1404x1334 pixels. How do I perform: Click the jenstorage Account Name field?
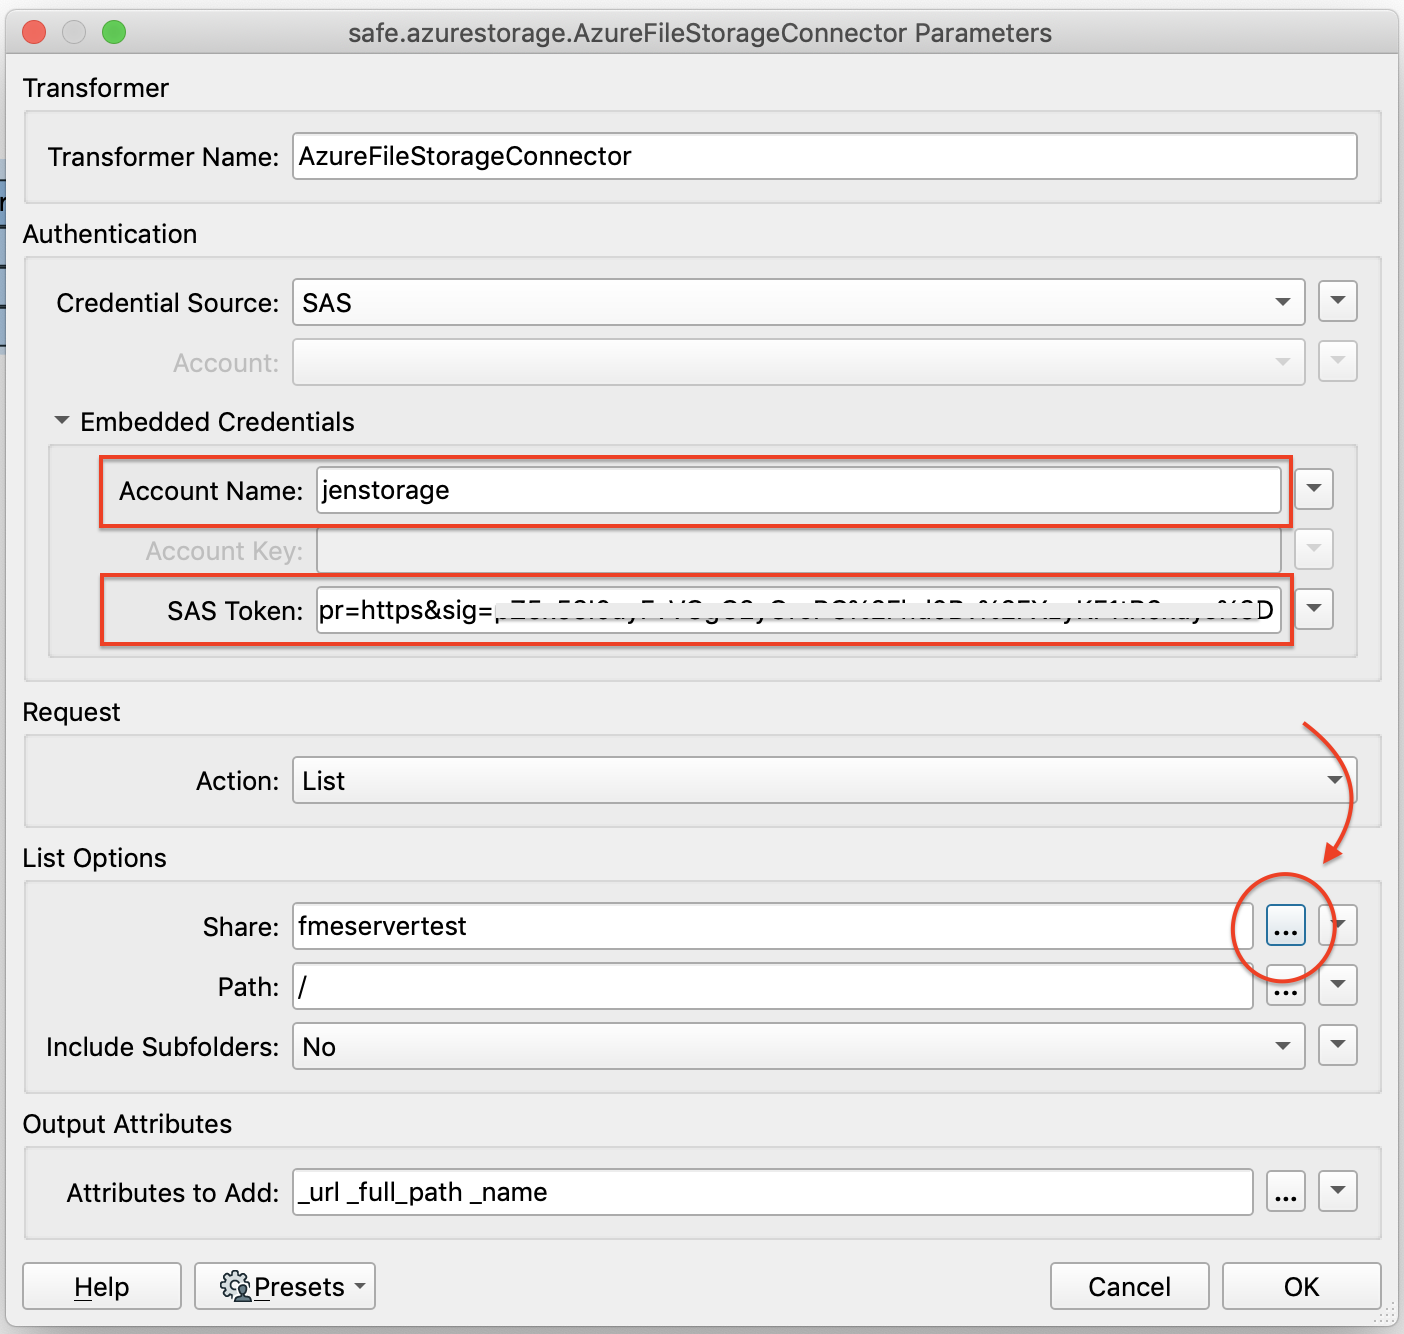click(x=795, y=490)
